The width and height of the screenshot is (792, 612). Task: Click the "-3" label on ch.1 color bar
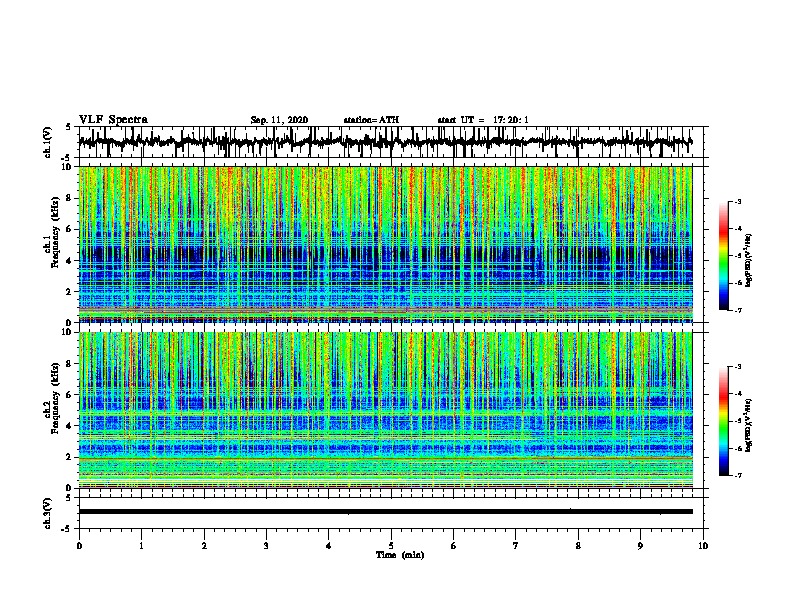pyautogui.click(x=738, y=202)
